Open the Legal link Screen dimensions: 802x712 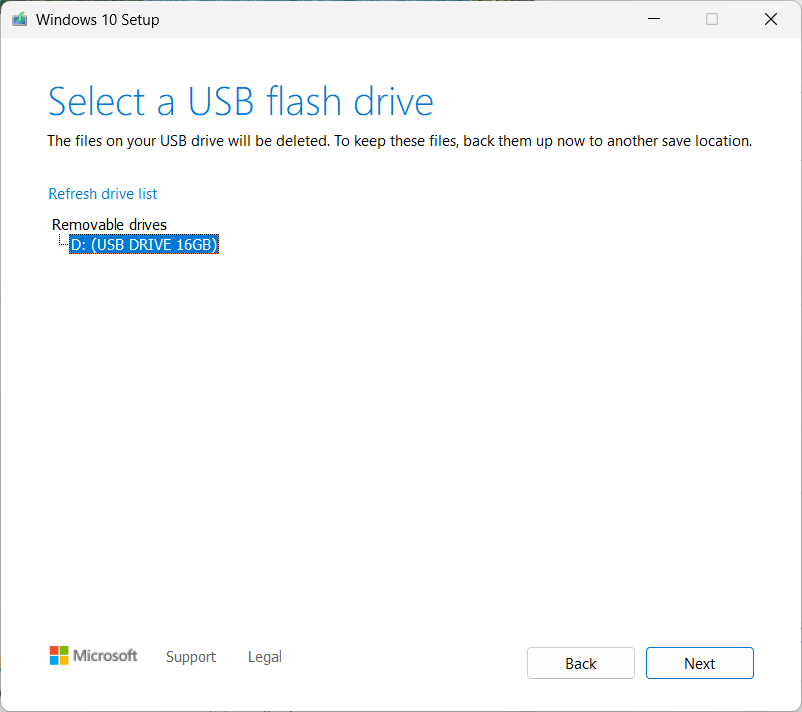pos(264,657)
